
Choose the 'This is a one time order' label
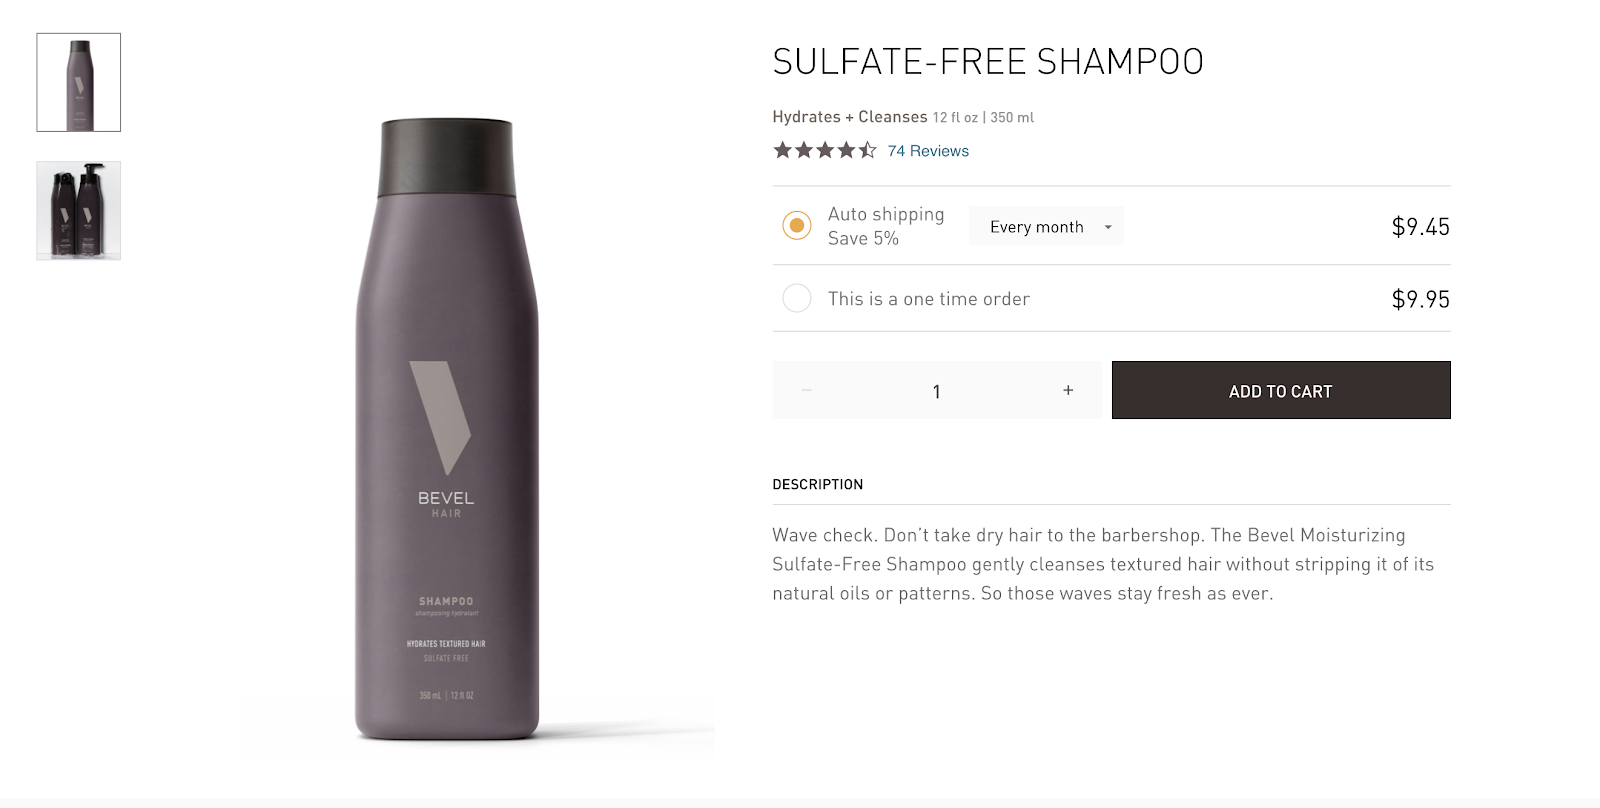point(928,298)
